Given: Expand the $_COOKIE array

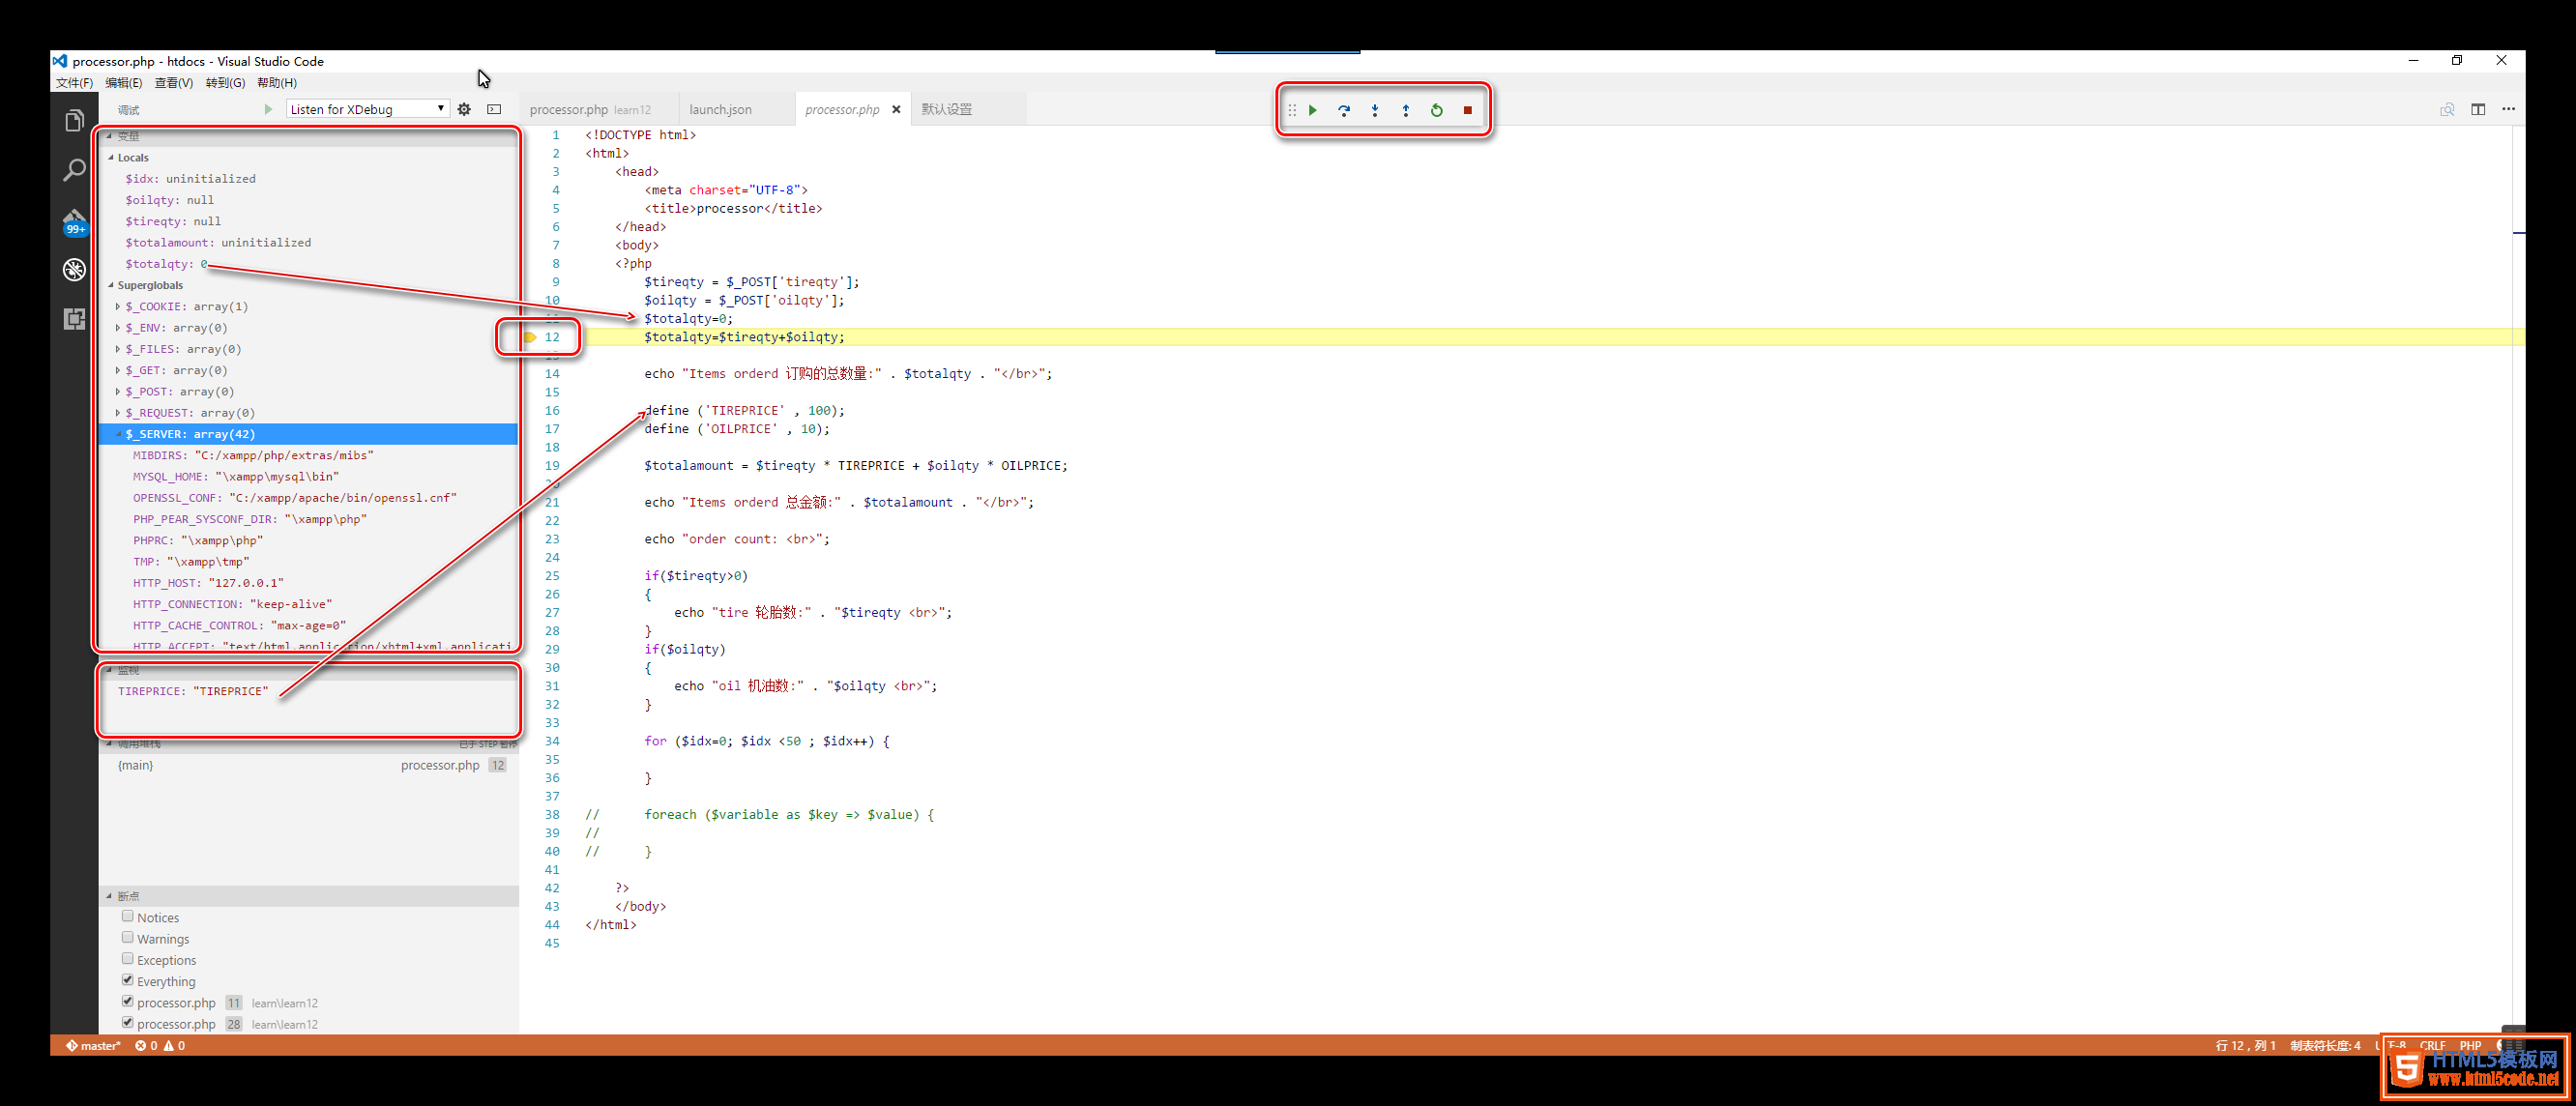Looking at the screenshot, I should click(x=118, y=306).
